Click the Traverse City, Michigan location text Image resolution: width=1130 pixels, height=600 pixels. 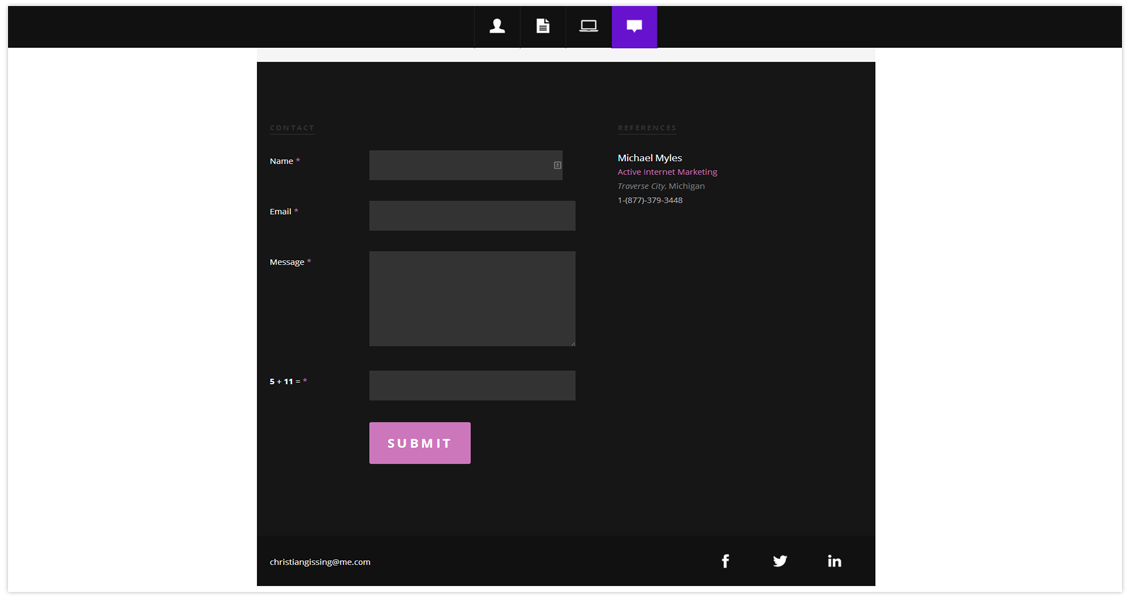coord(661,186)
